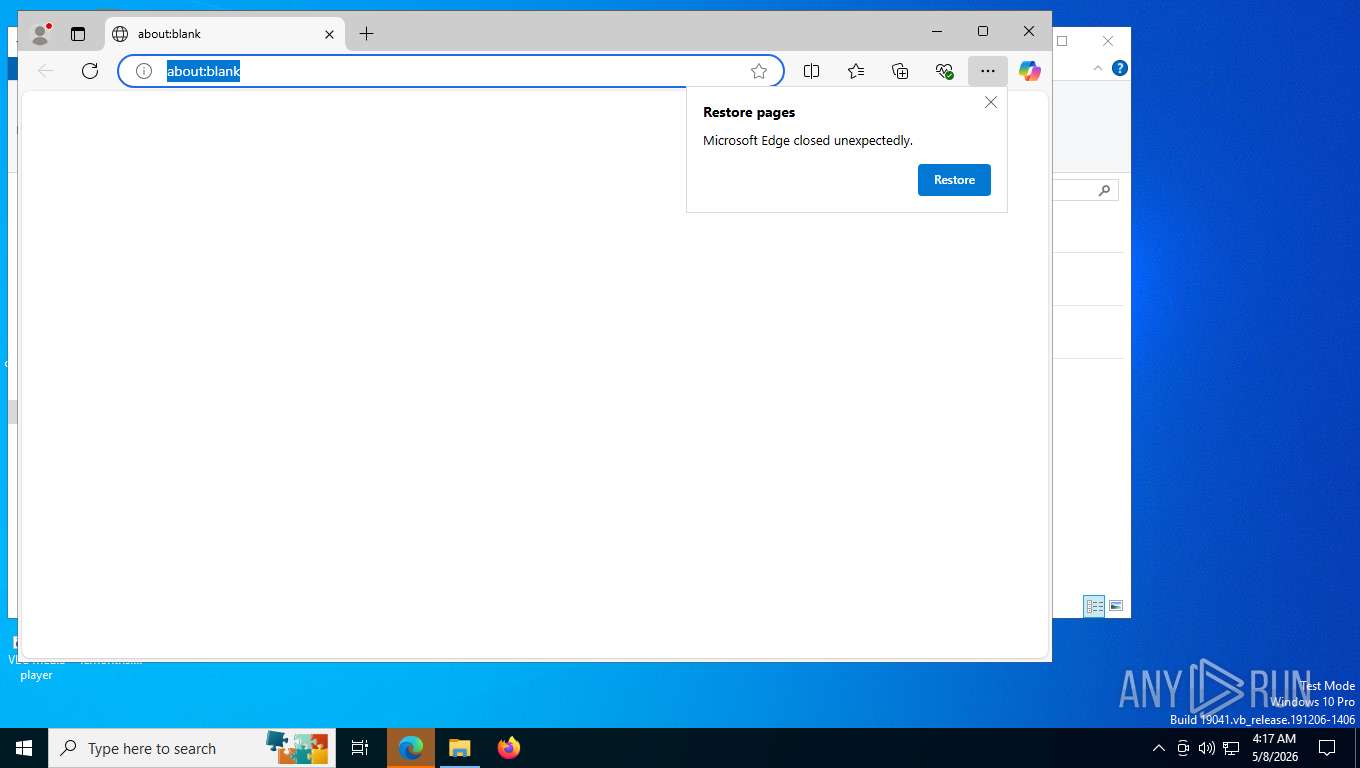Open Copilot sidebar
The image size is (1360, 768).
(x=1030, y=71)
